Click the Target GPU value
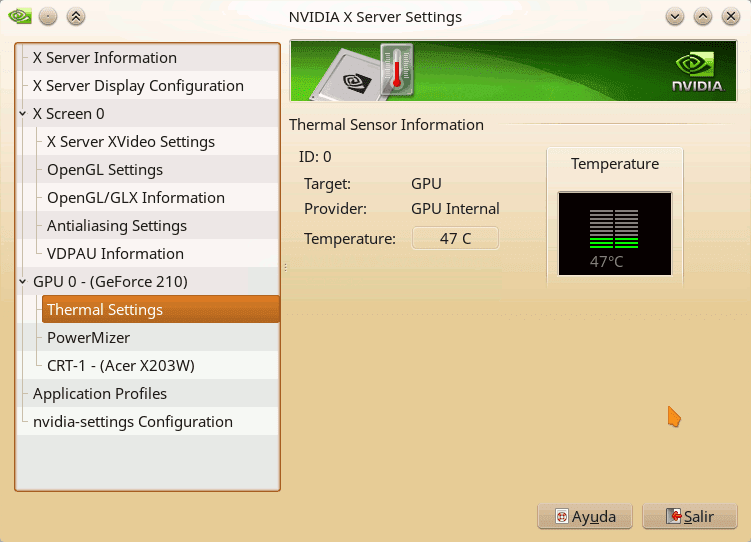Viewport: 751px width, 542px height. 426,183
